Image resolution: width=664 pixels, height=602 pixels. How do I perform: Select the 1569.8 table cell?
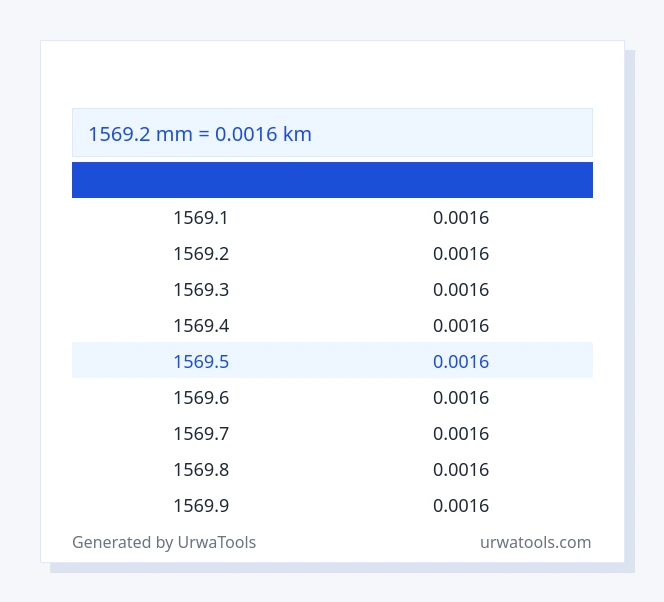[x=201, y=469]
